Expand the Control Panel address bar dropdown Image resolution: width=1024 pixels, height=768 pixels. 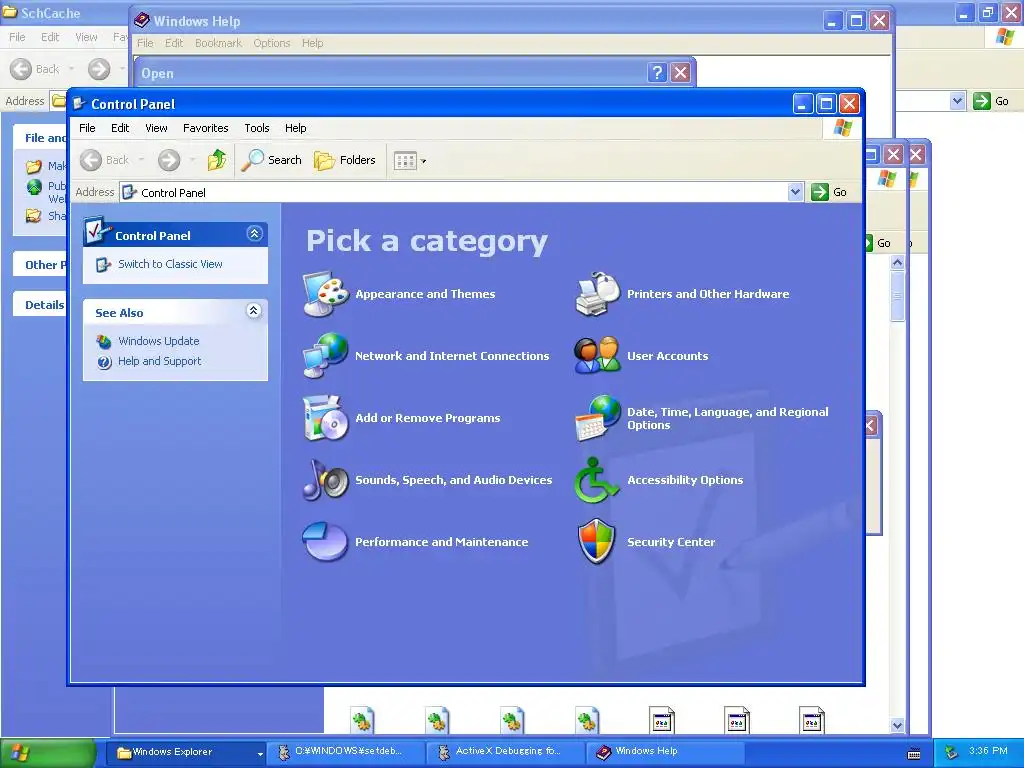point(795,192)
